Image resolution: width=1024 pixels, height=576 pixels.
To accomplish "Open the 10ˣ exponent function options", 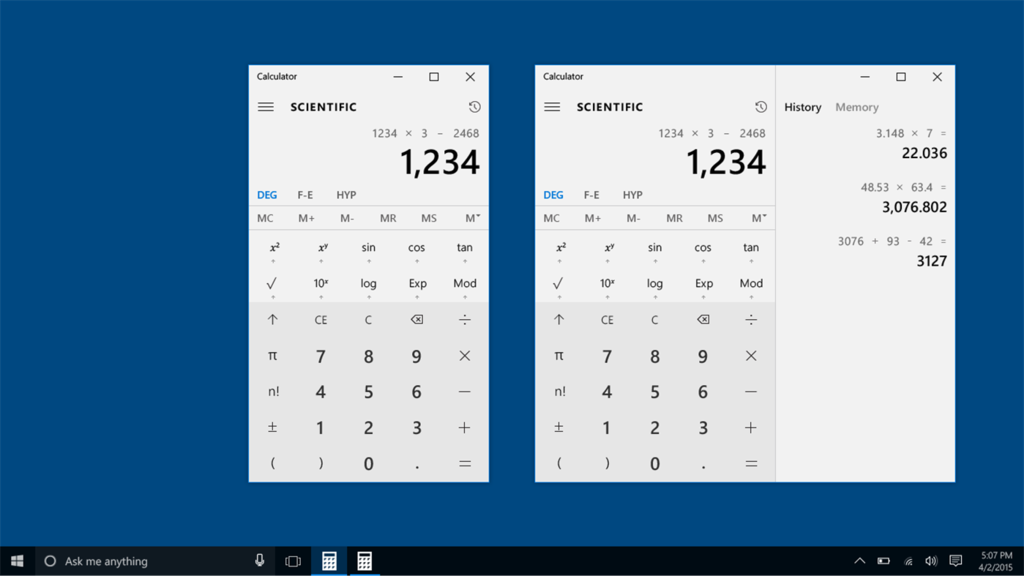I will pos(320,283).
